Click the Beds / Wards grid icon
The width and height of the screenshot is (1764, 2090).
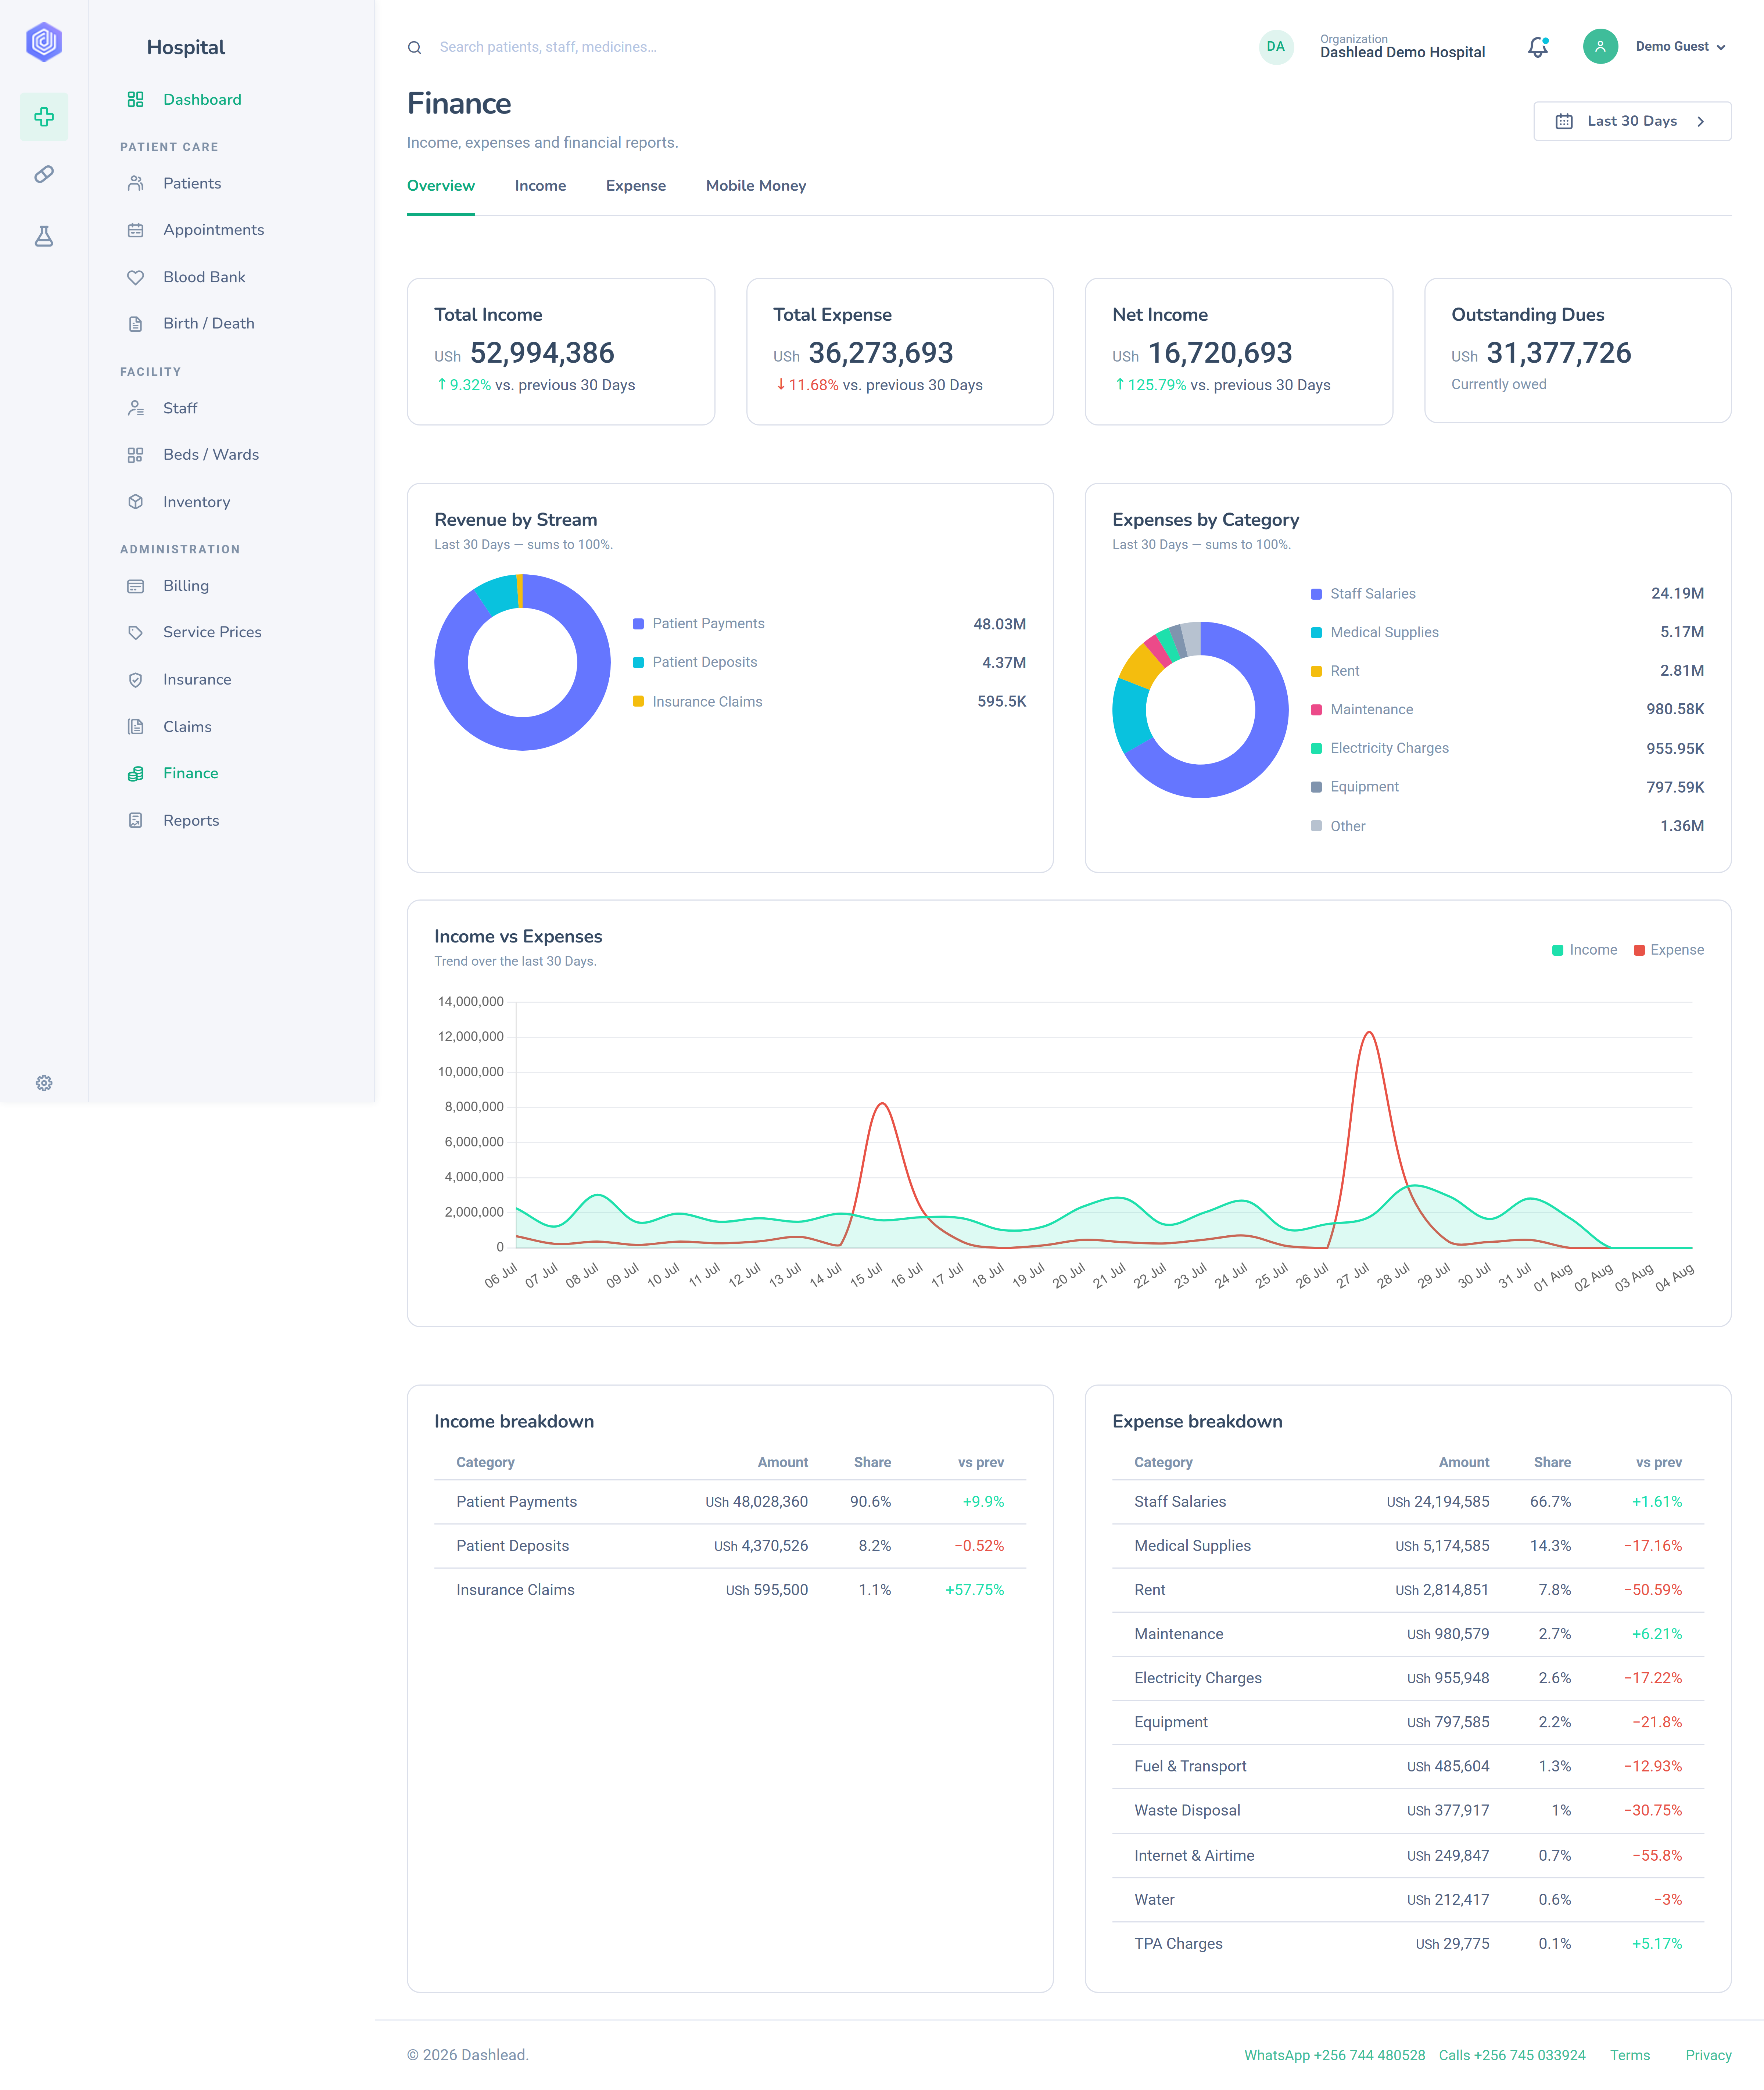pos(136,455)
